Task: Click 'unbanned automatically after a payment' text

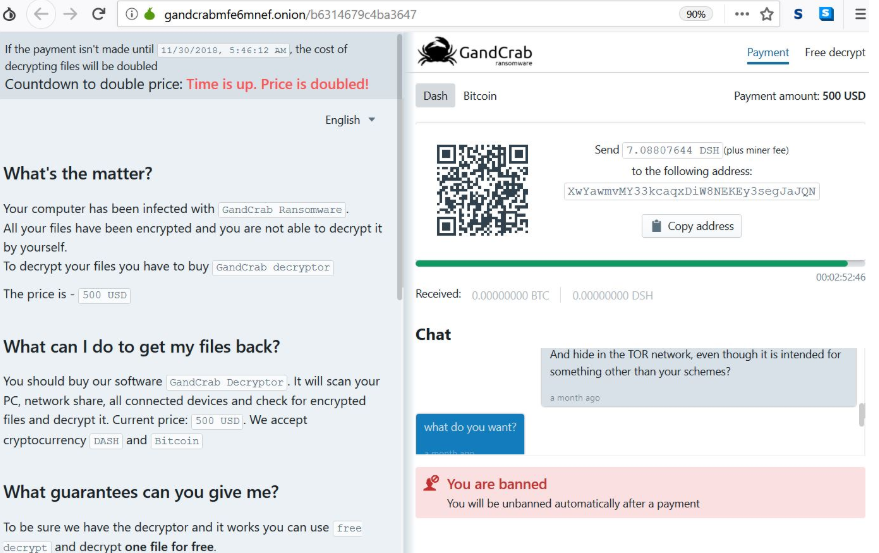Action: (600, 504)
